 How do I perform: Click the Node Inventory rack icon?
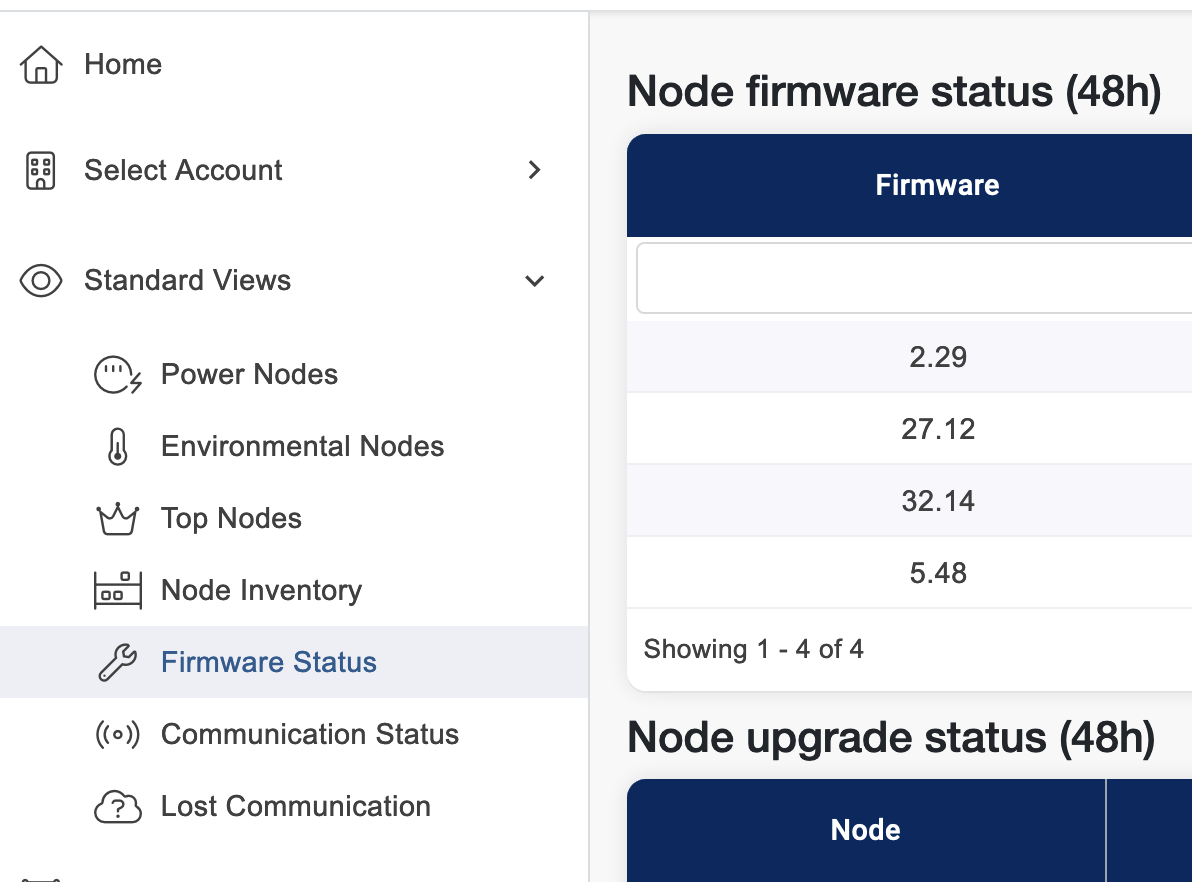click(117, 591)
